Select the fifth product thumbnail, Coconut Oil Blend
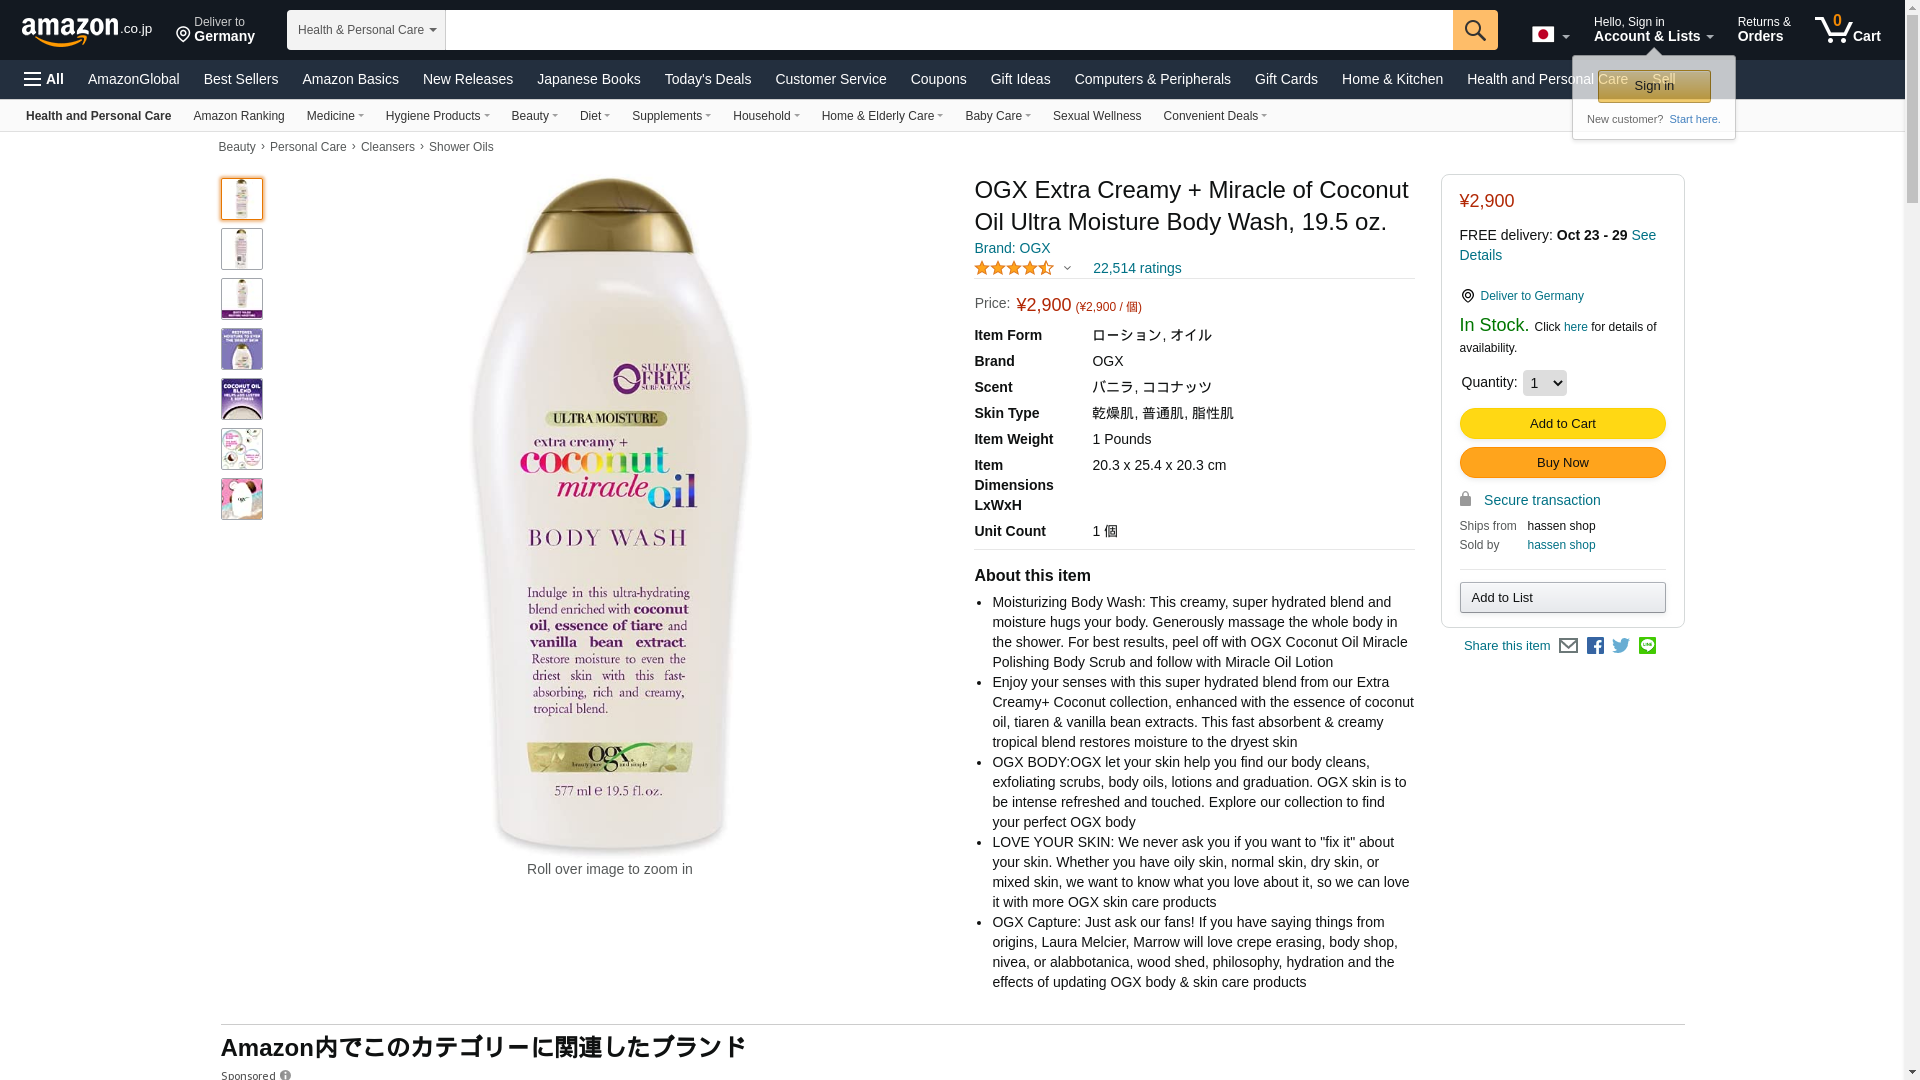 (x=242, y=399)
